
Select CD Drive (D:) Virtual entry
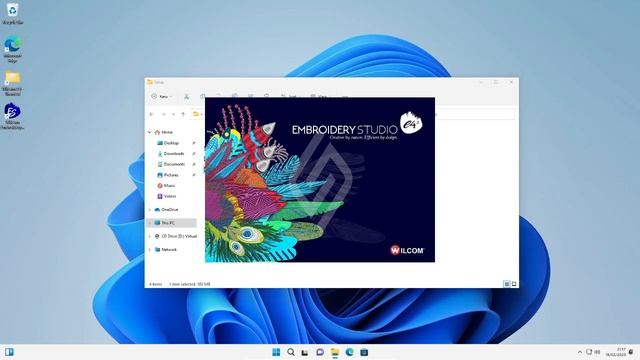(x=176, y=236)
